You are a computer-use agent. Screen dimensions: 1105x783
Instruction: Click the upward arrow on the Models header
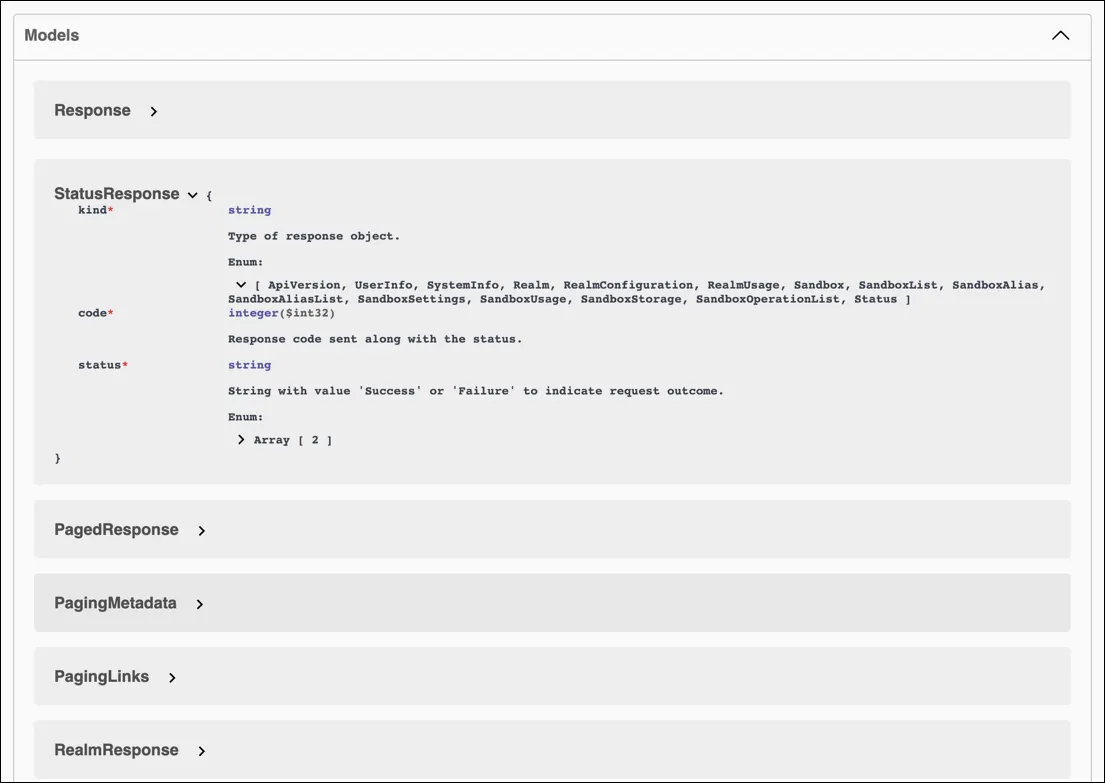(x=1060, y=34)
